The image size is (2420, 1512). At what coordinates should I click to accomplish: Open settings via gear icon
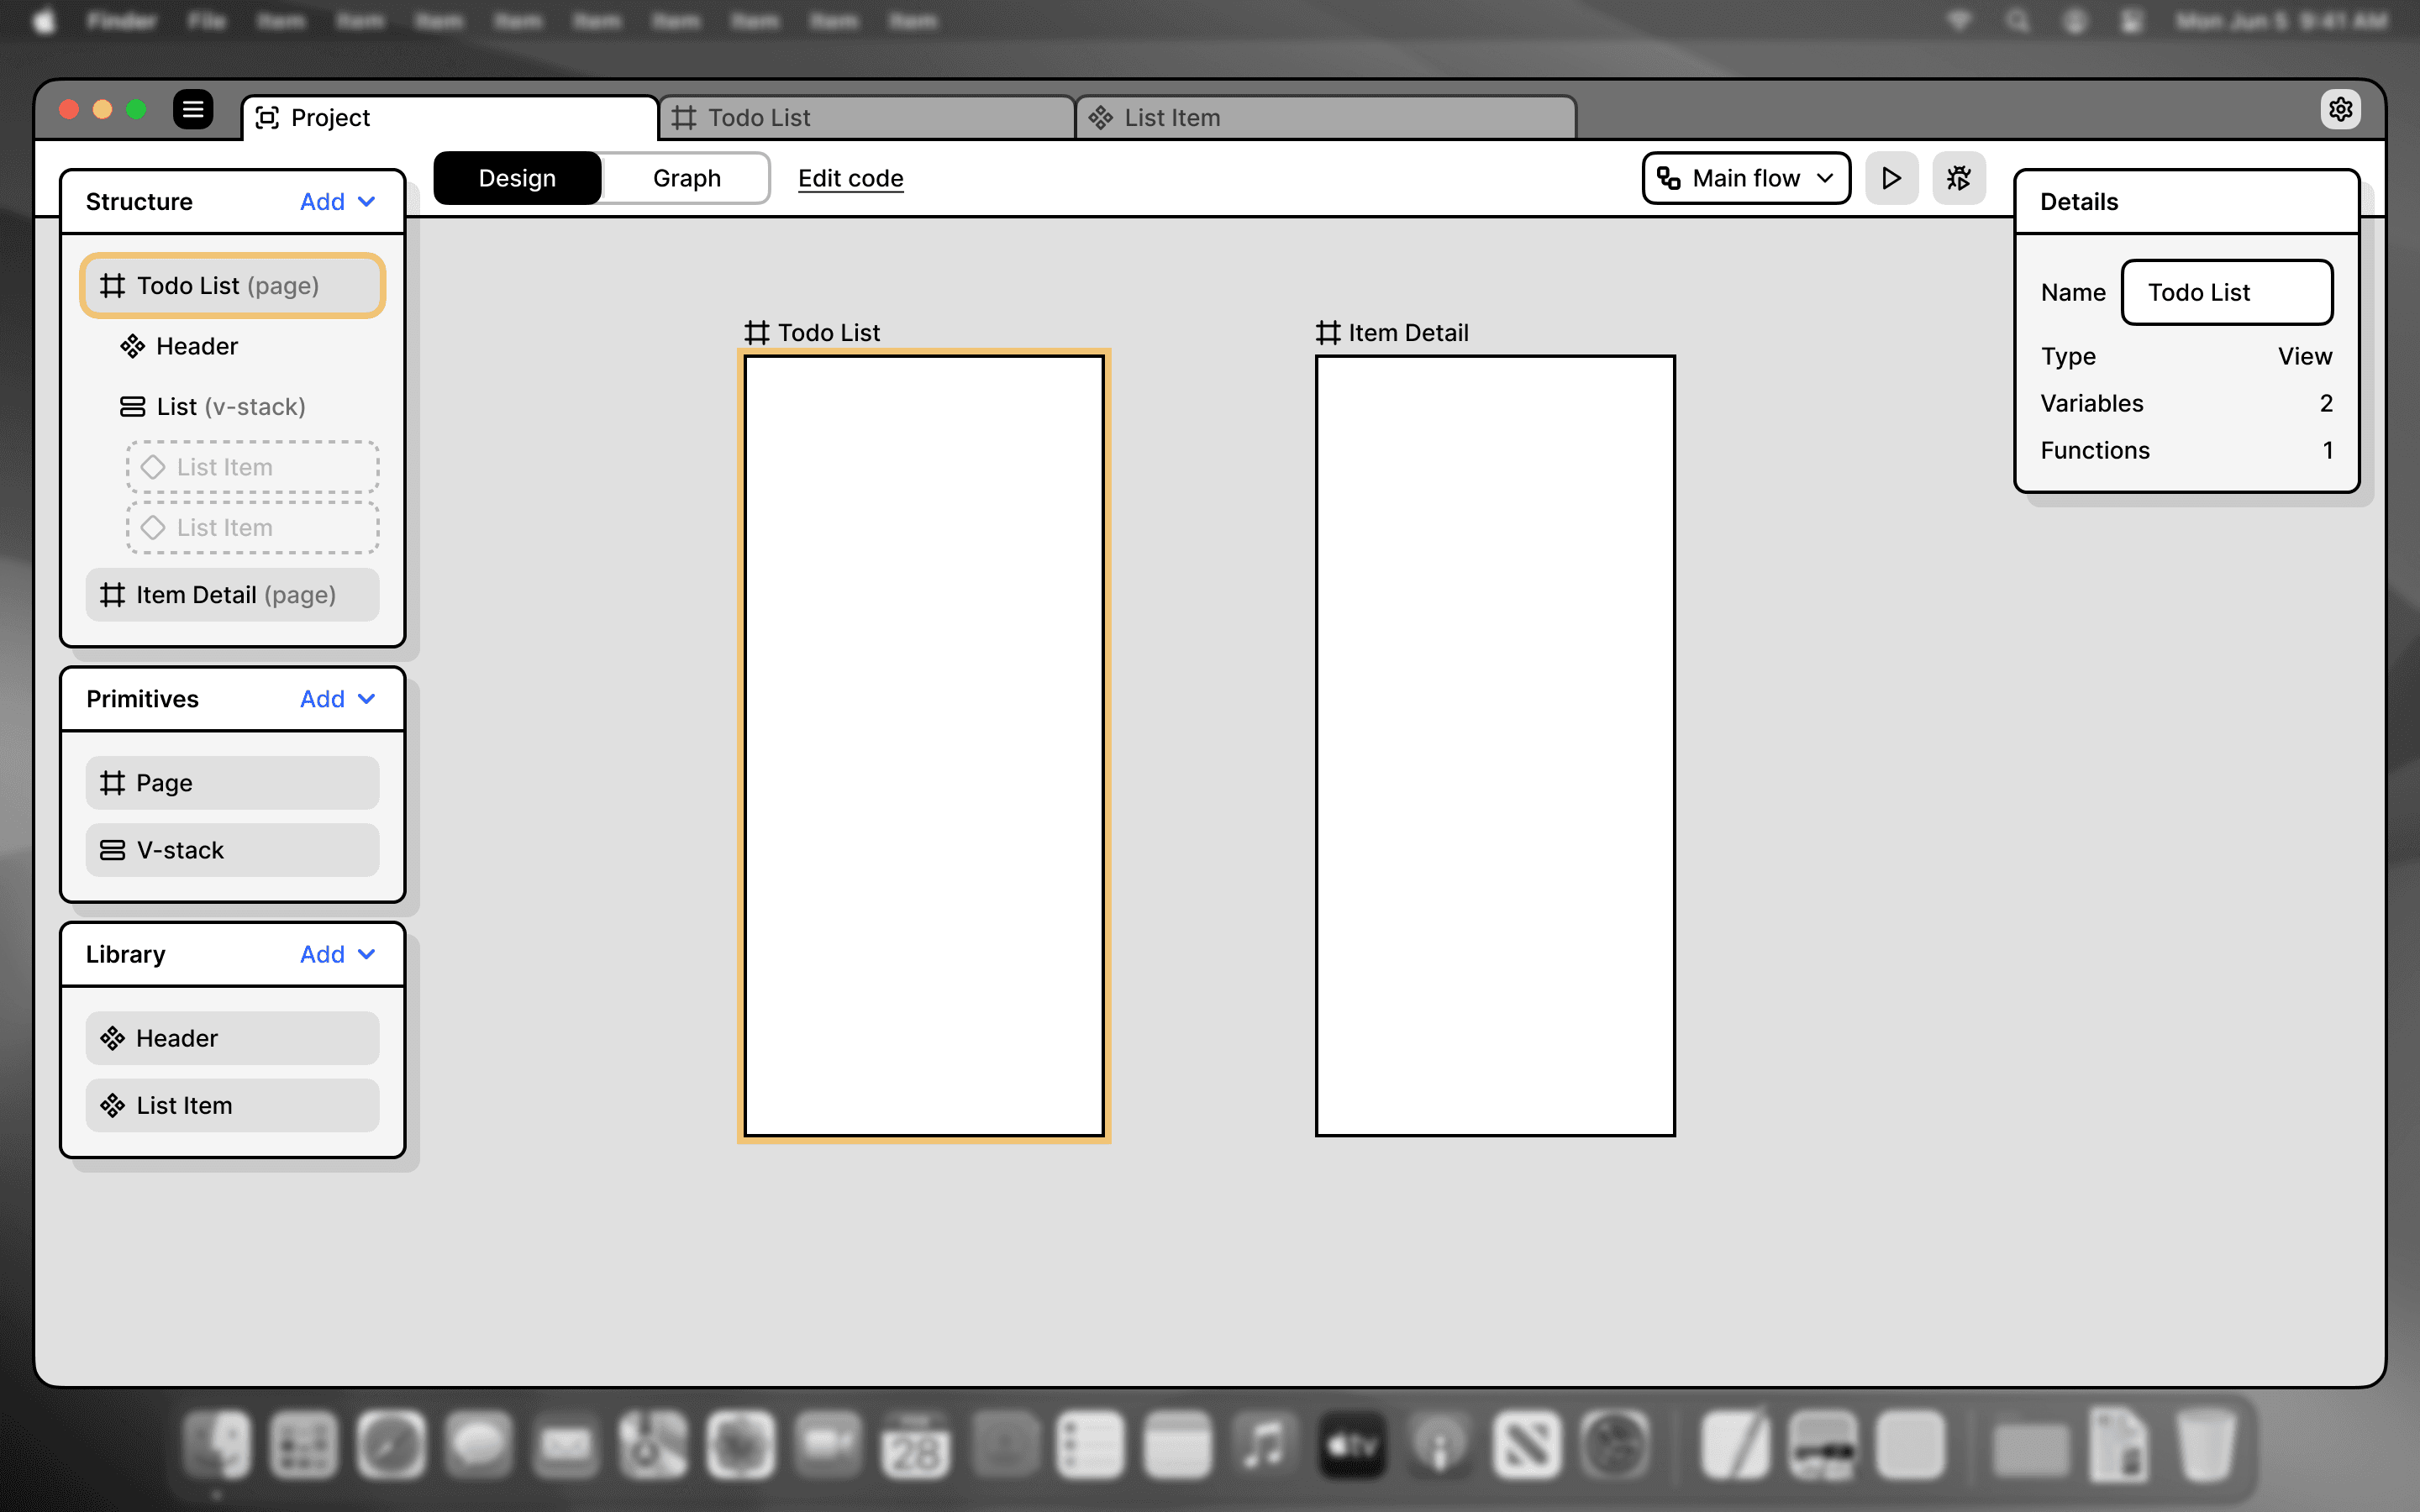click(2340, 109)
